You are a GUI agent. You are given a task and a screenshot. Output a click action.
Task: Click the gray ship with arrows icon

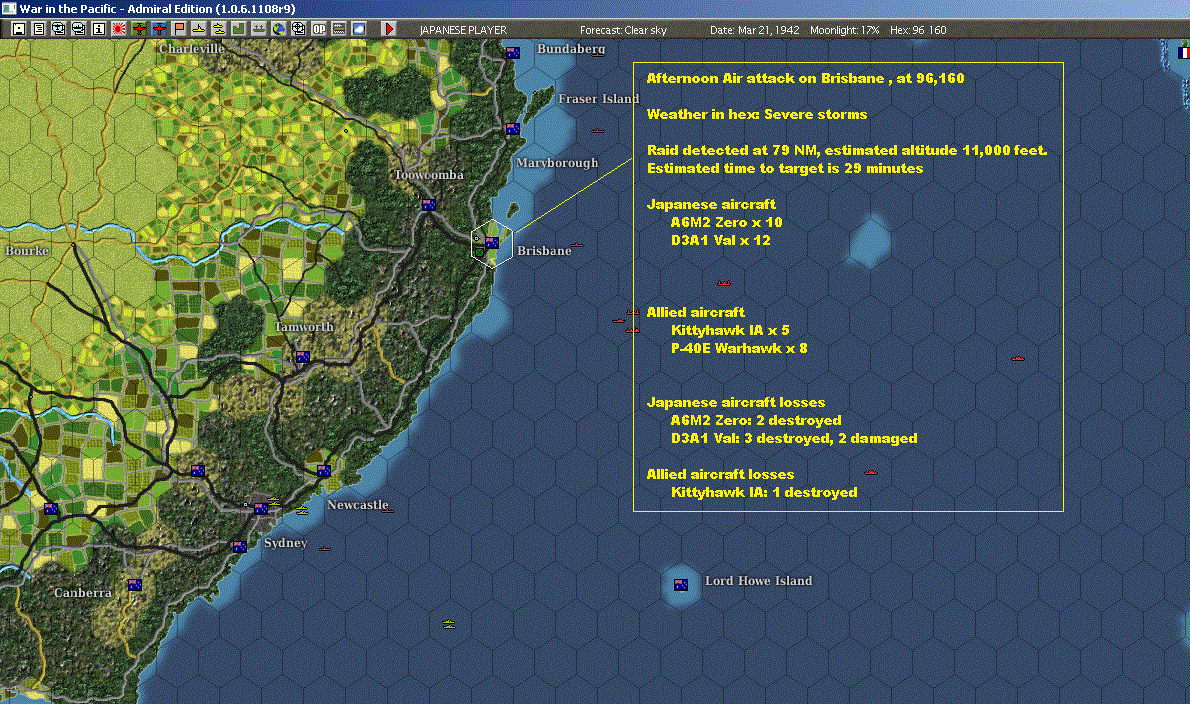coord(259,29)
